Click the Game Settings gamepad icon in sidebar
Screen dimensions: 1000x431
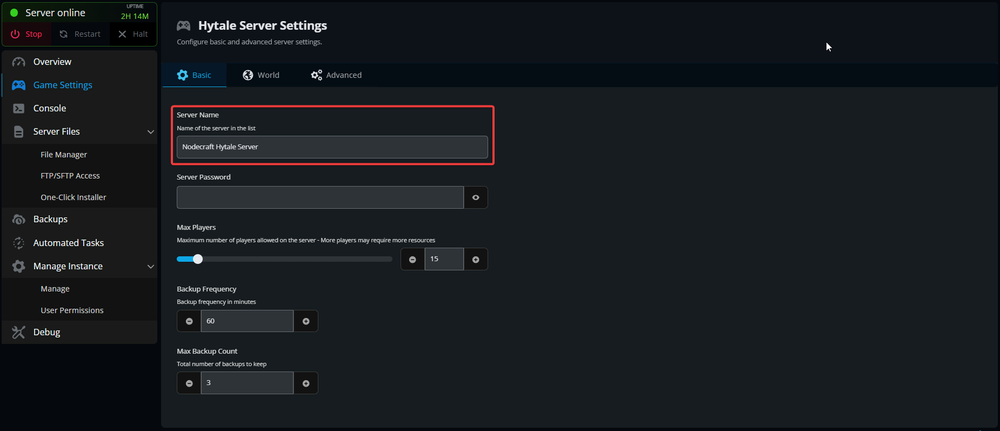18,85
